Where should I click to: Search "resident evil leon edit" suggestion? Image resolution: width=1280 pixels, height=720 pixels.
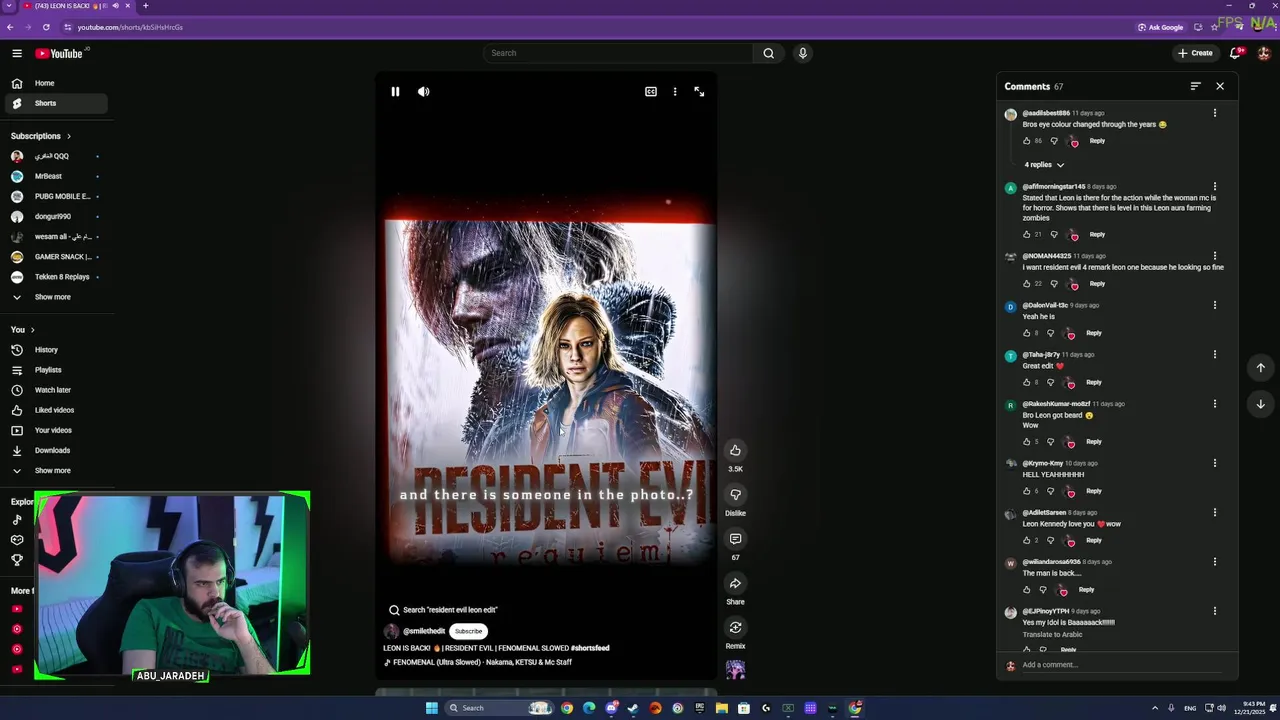coord(443,610)
